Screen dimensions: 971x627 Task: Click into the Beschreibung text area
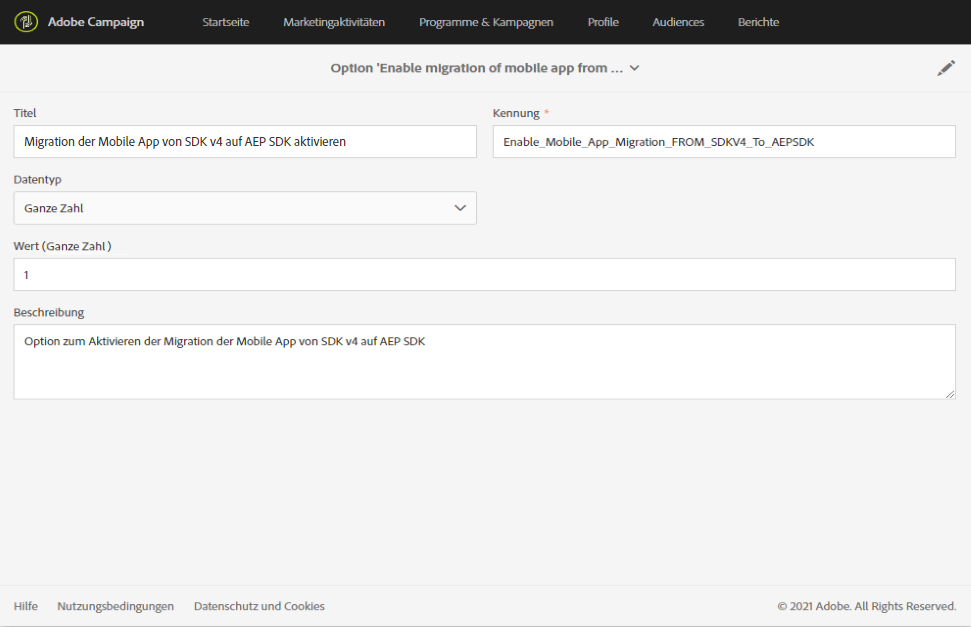484,362
